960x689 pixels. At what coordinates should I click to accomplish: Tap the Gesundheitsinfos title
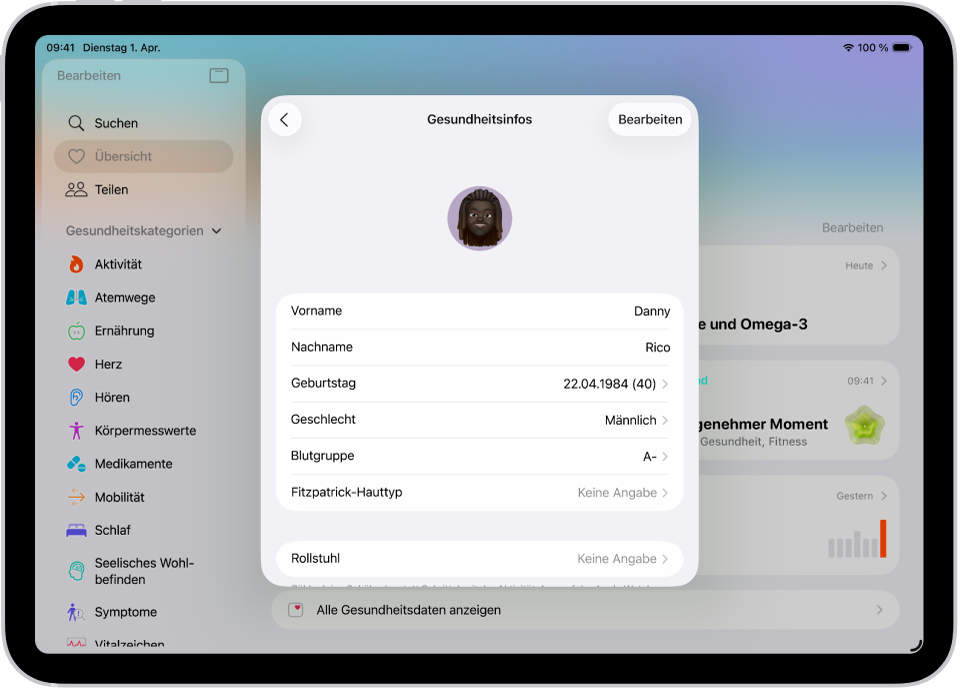click(x=479, y=119)
